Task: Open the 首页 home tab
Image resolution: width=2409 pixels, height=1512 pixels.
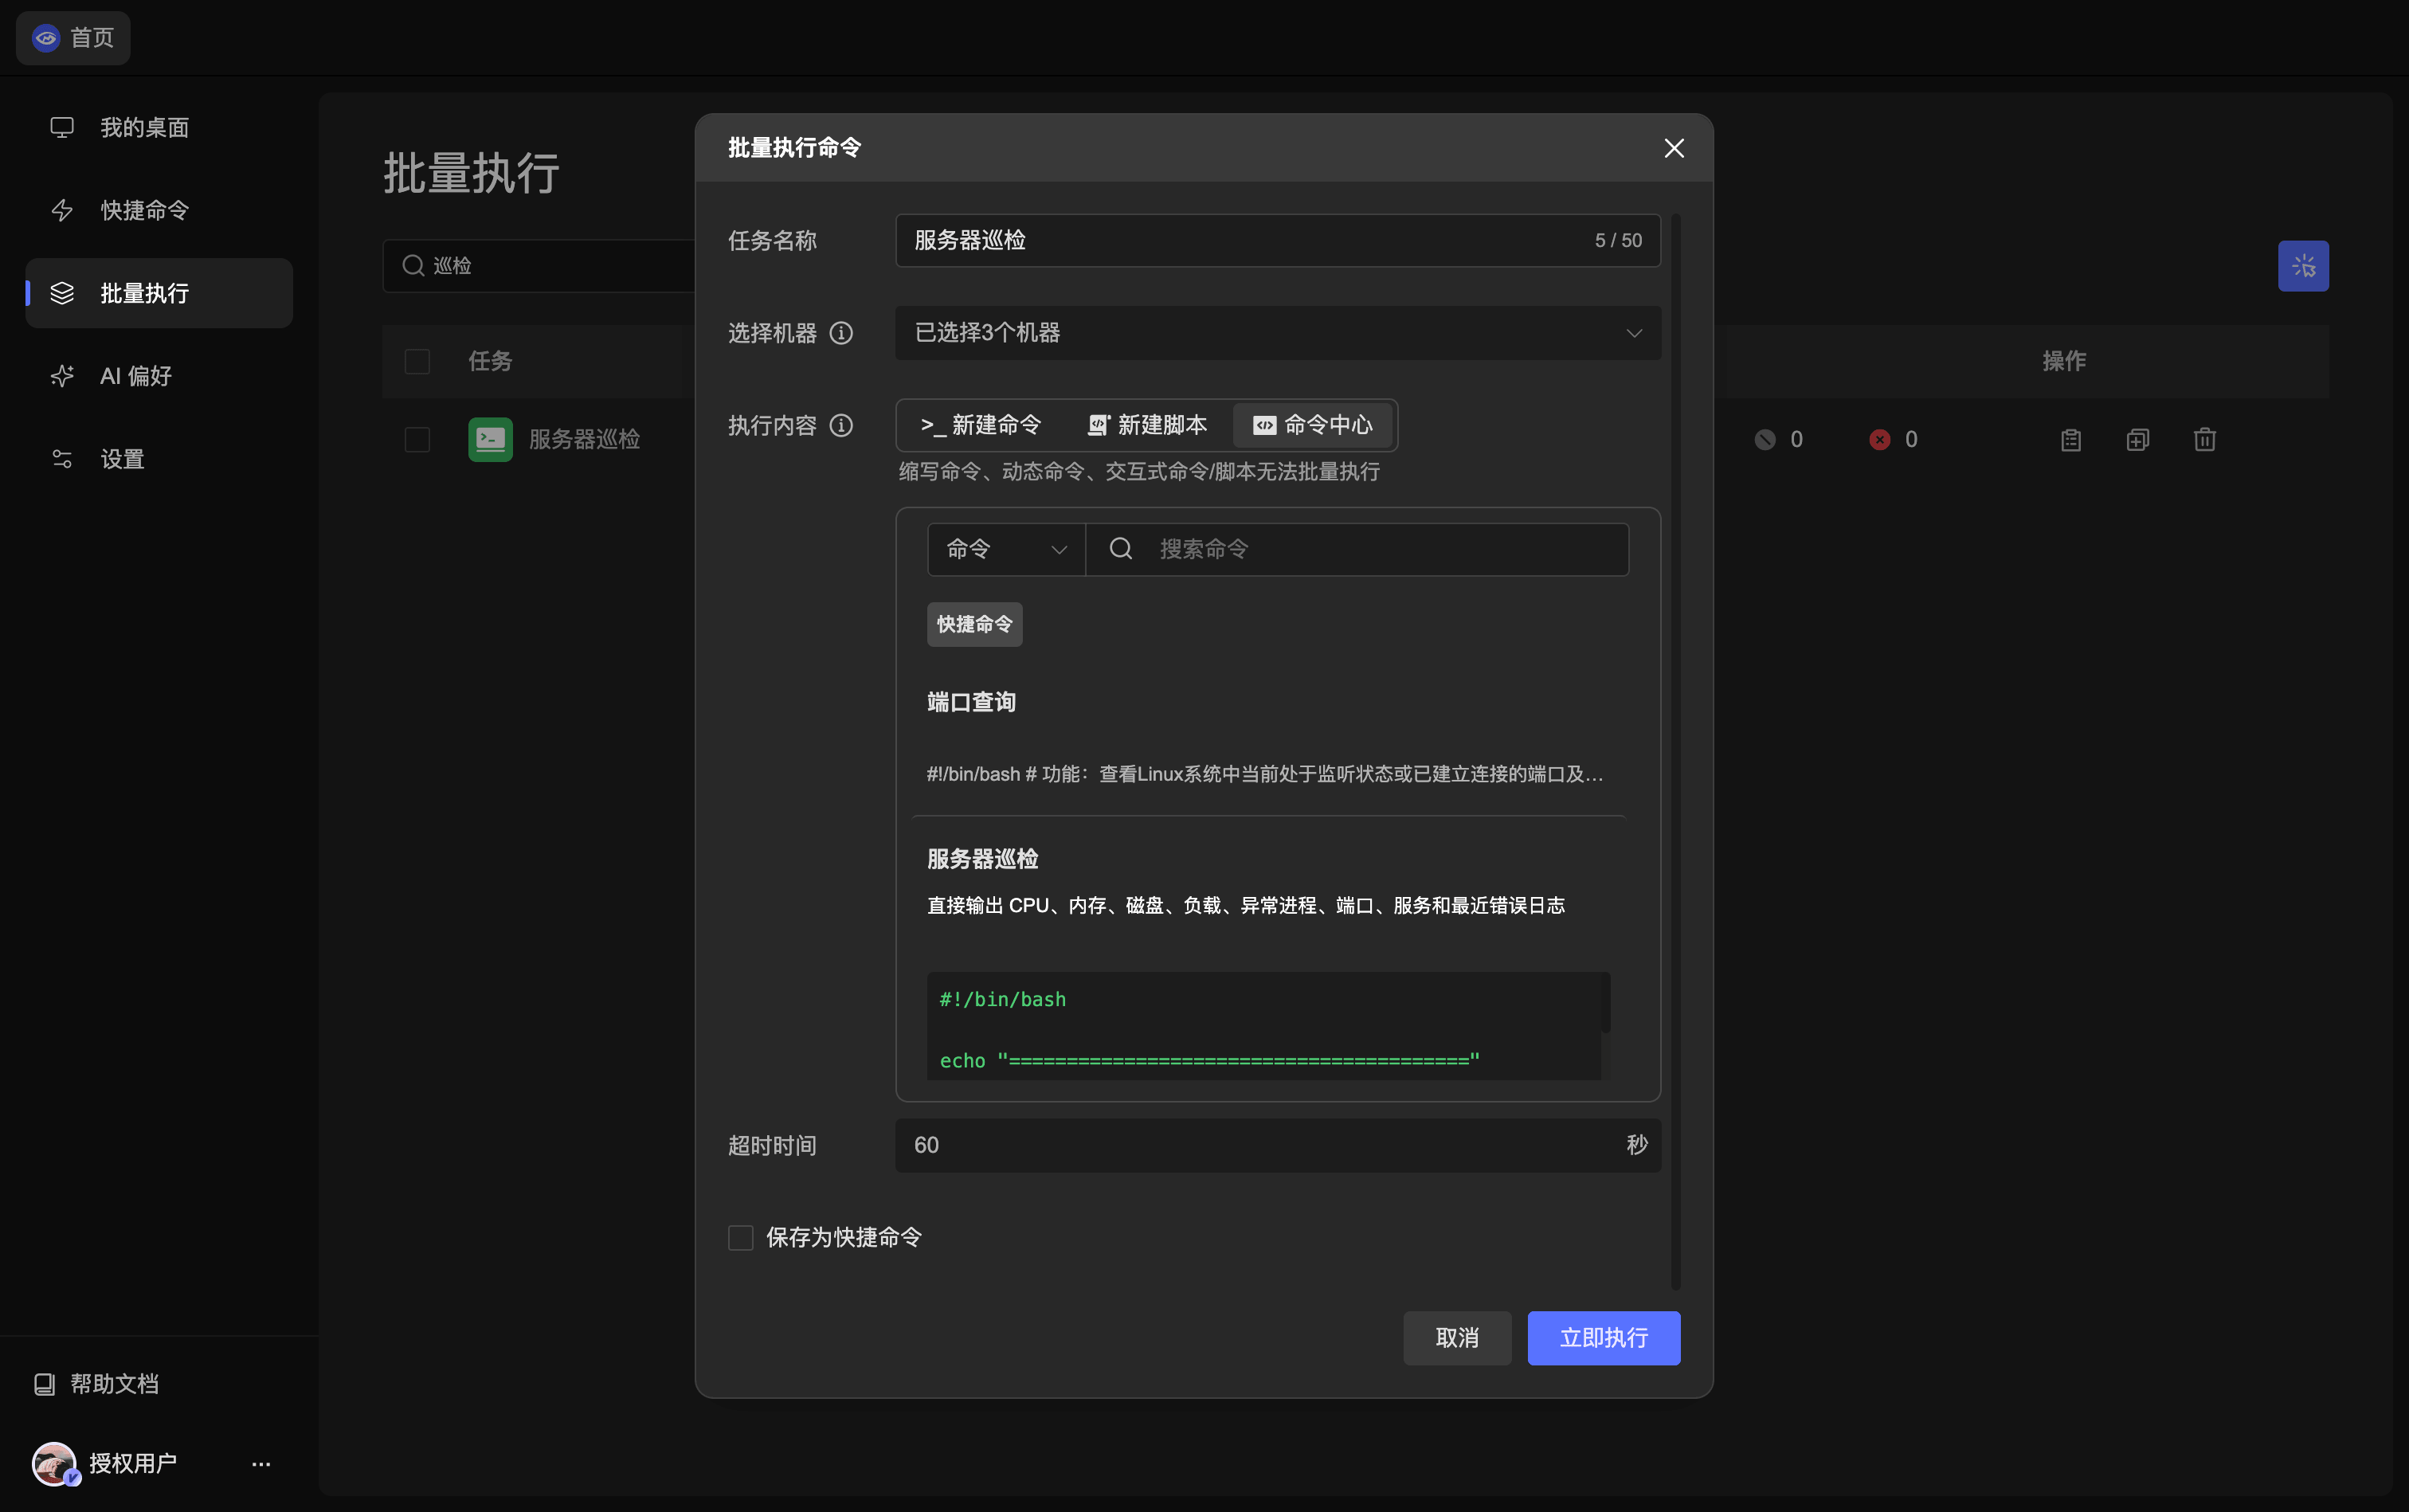Action: [73, 38]
